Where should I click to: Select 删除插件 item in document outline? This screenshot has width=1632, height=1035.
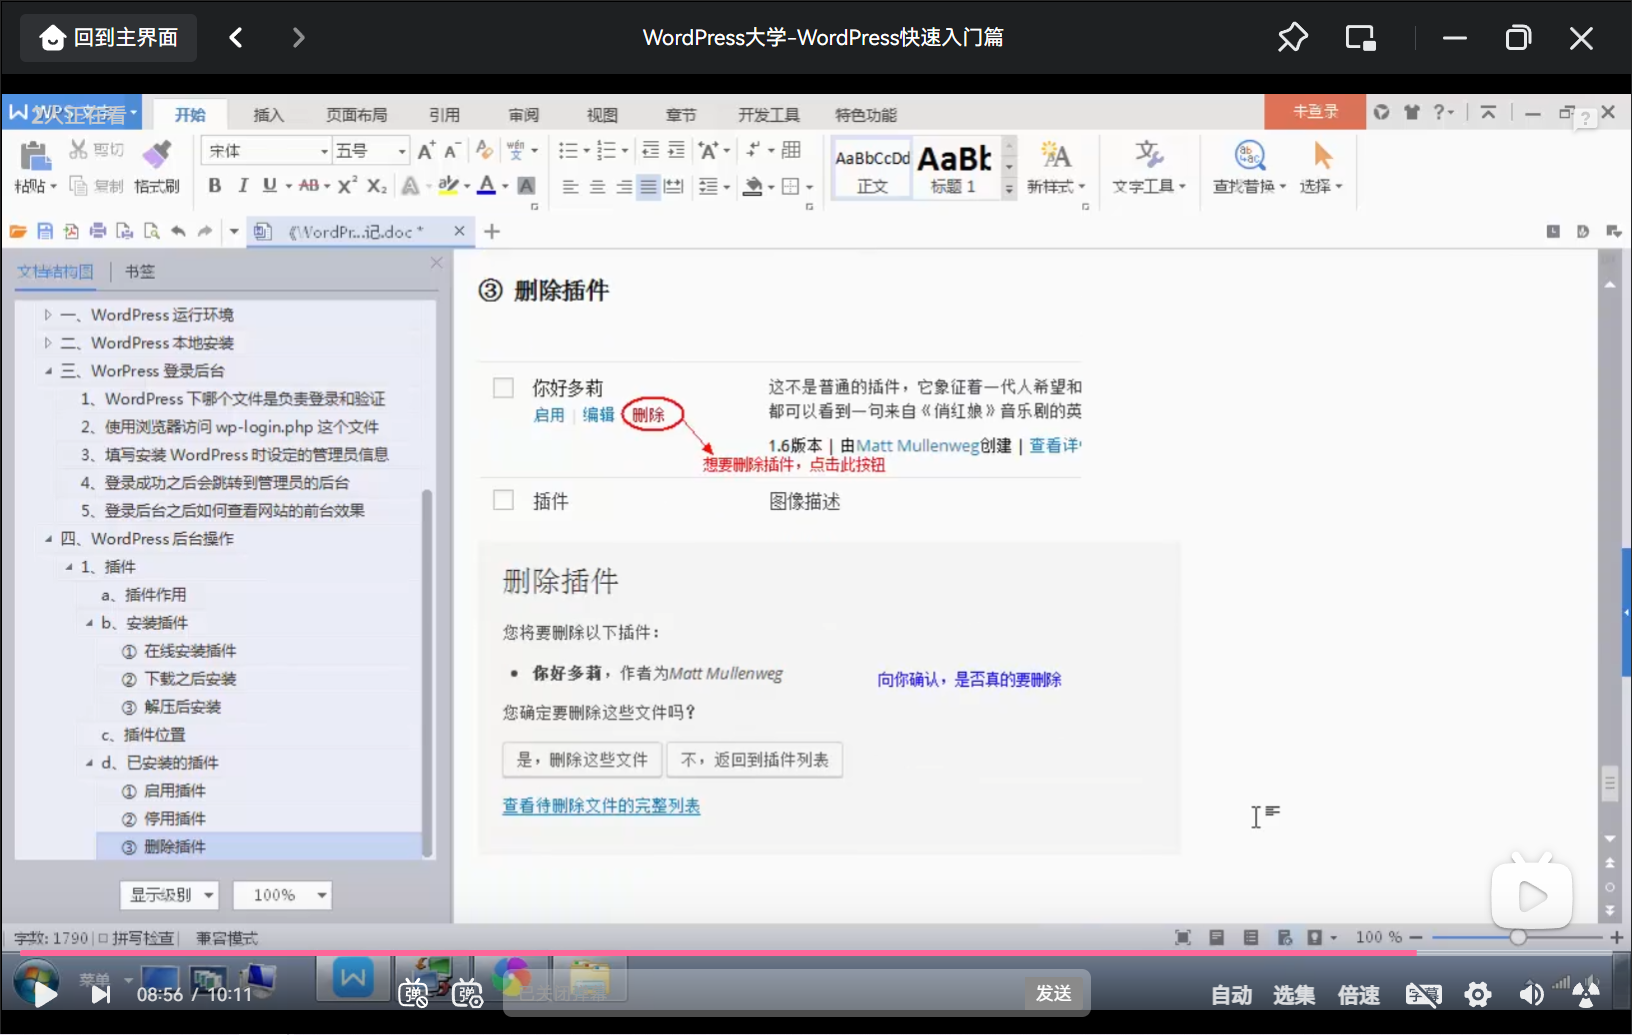click(x=259, y=847)
